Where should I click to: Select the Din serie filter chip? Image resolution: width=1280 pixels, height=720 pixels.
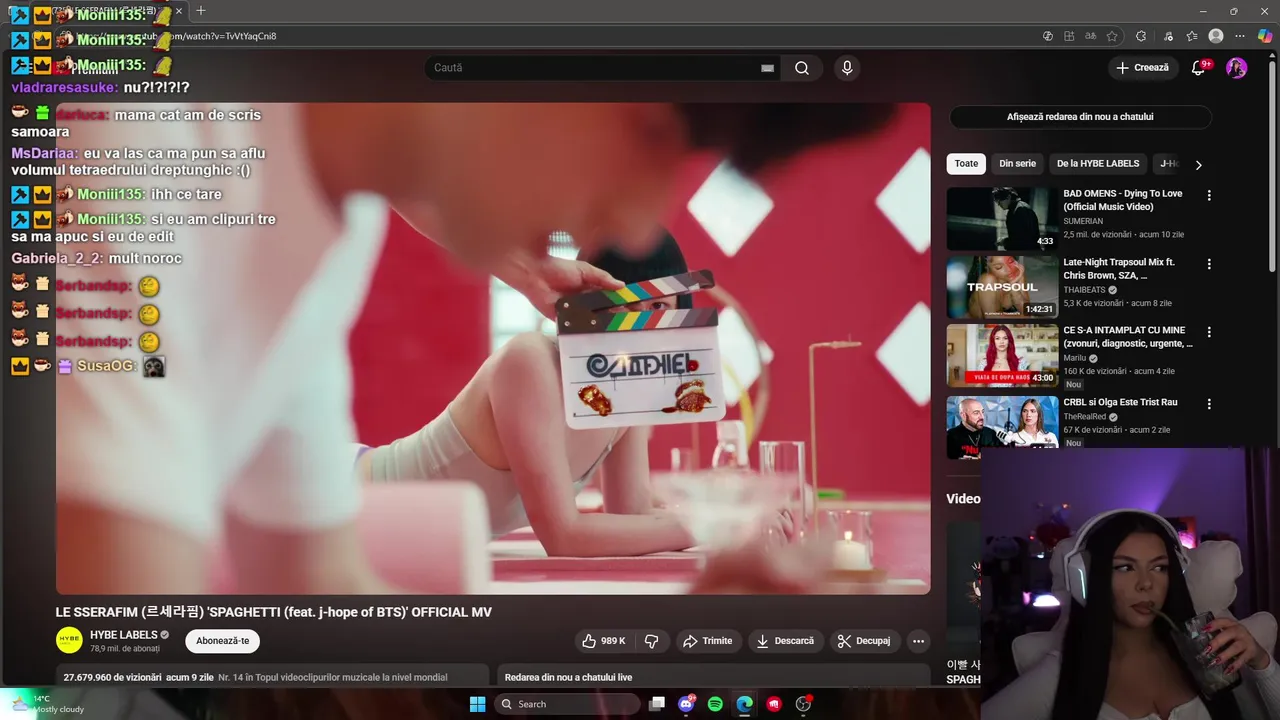pyautogui.click(x=1017, y=164)
